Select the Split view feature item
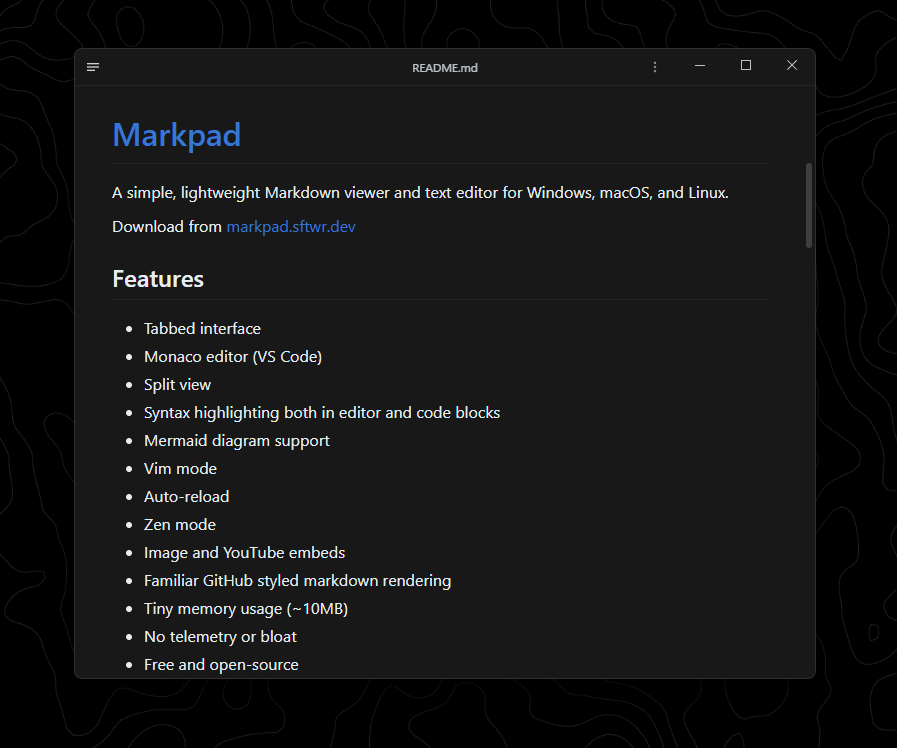Image resolution: width=897 pixels, height=748 pixels. tap(177, 384)
